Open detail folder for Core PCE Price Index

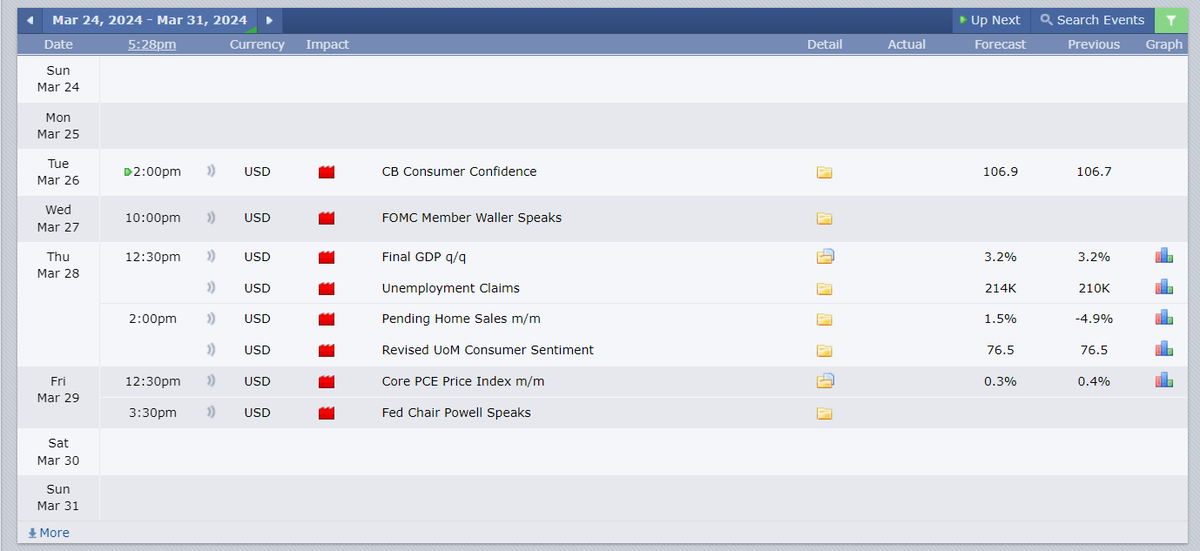(825, 381)
